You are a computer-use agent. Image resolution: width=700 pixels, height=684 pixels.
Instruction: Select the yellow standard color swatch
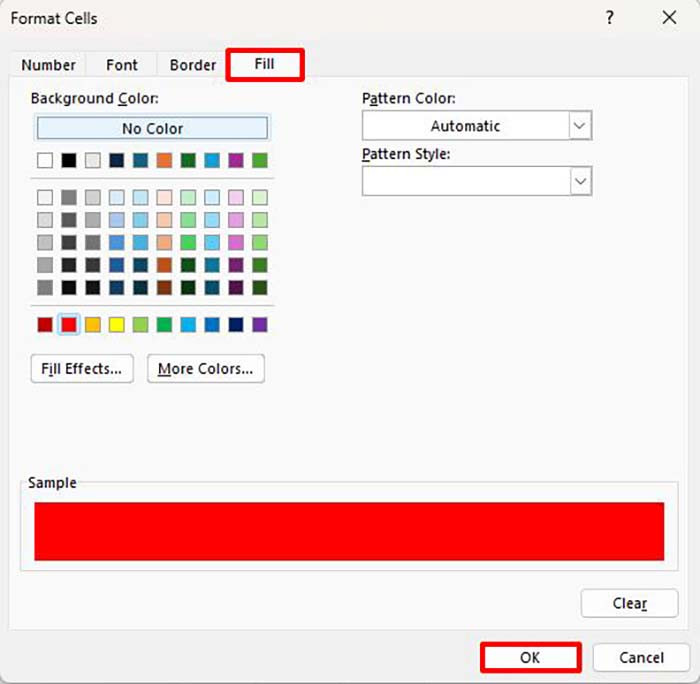(x=117, y=325)
